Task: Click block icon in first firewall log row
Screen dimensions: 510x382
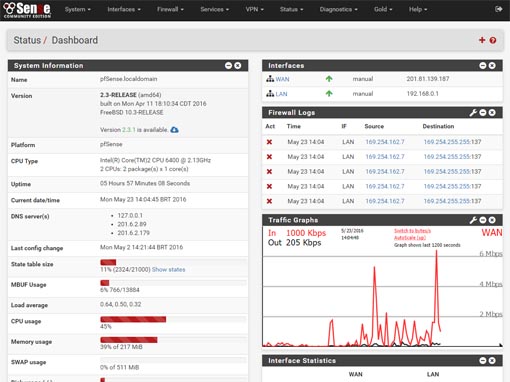Action: (269, 142)
